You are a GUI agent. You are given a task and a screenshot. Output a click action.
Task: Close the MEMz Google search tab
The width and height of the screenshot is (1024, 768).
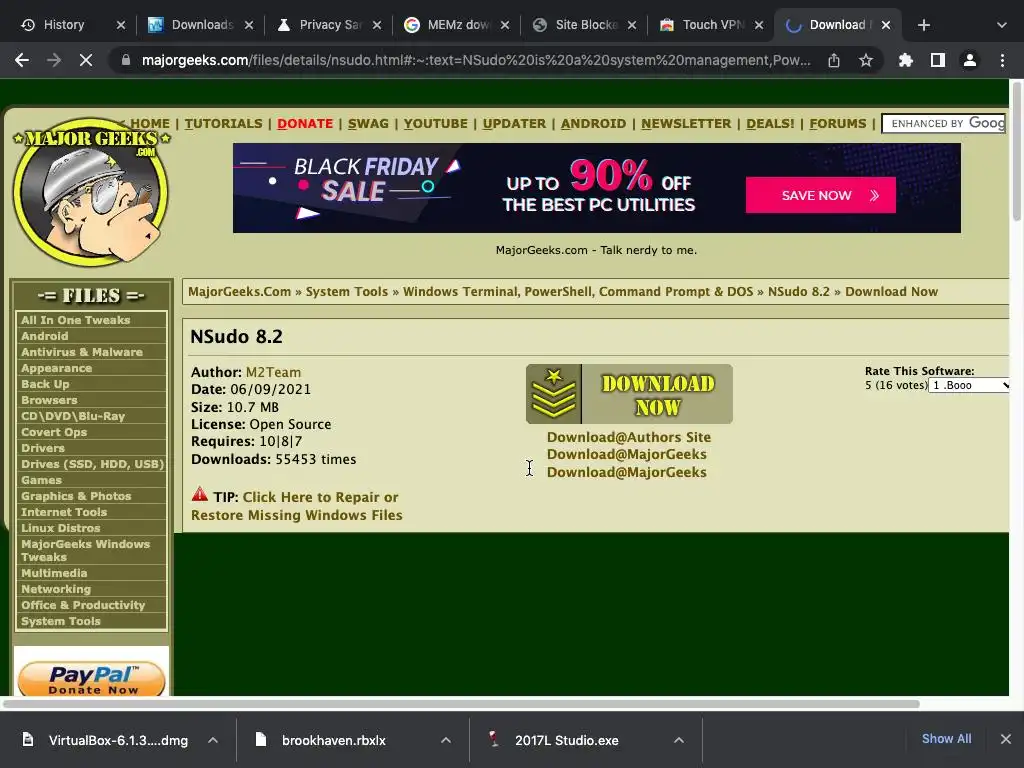(x=505, y=25)
